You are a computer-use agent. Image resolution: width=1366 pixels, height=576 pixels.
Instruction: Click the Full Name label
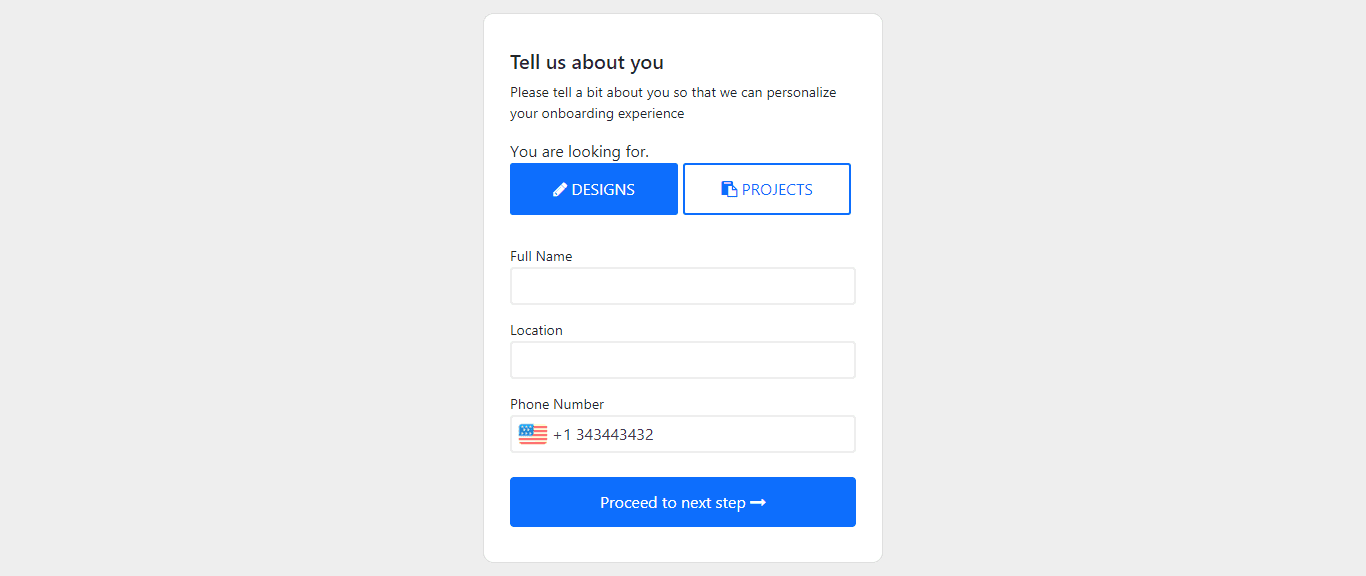tap(541, 256)
